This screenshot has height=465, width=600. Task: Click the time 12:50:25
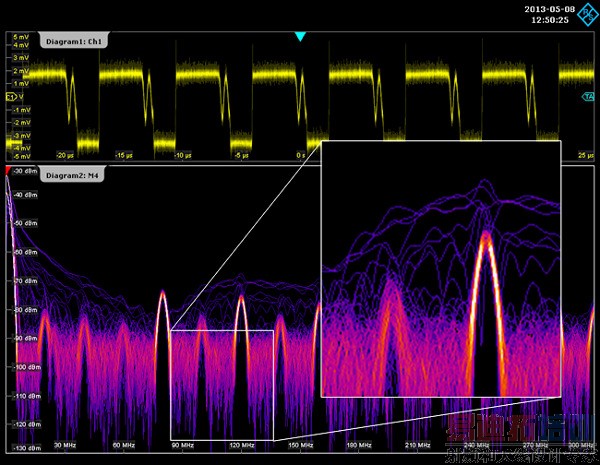point(550,20)
